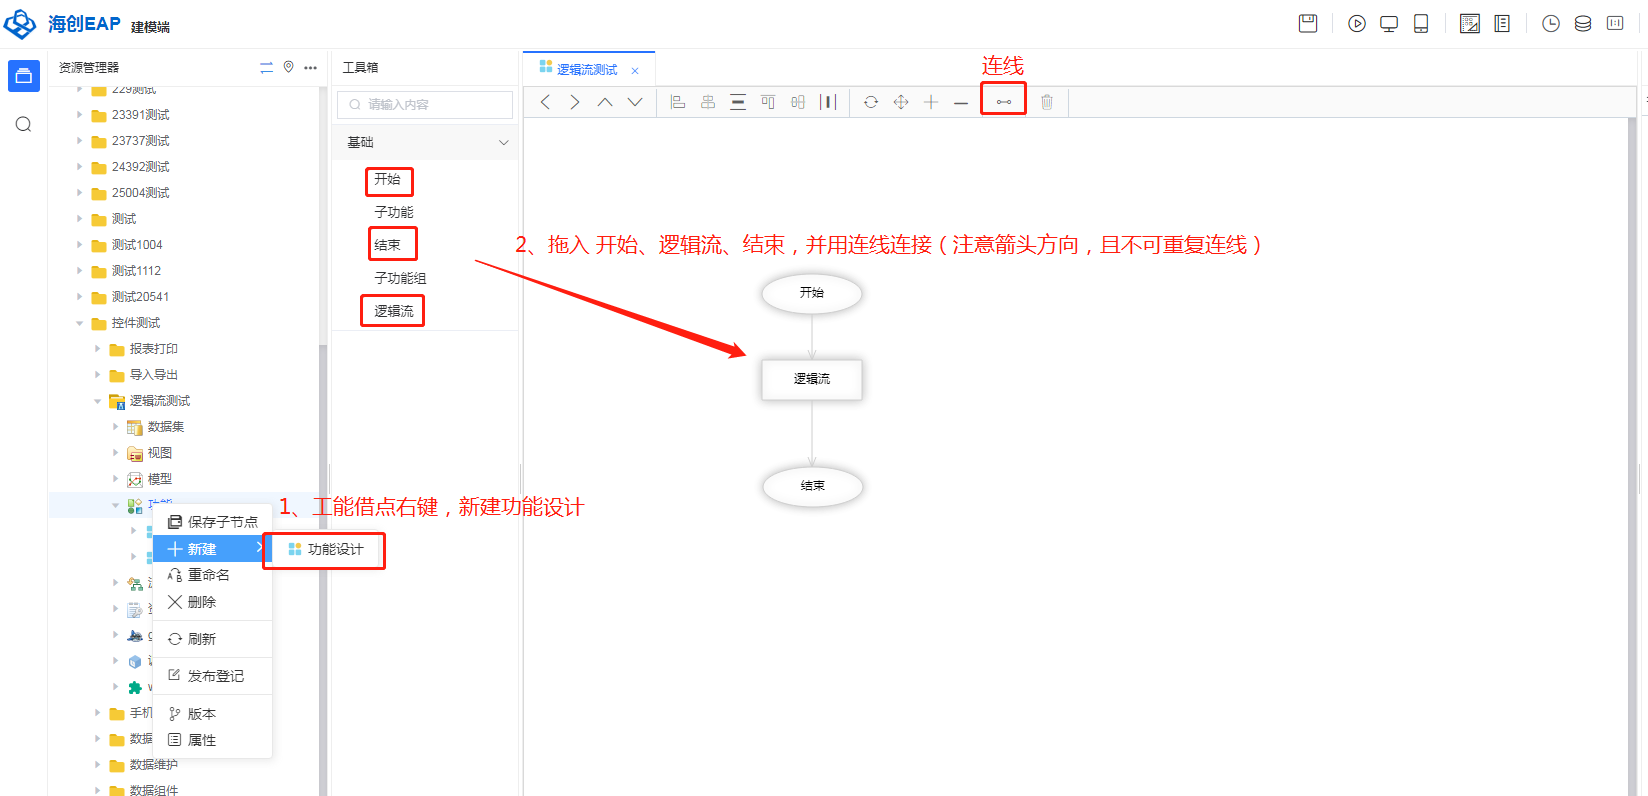Click the clock history icon
This screenshot has height=796, width=1648.
[1551, 24]
